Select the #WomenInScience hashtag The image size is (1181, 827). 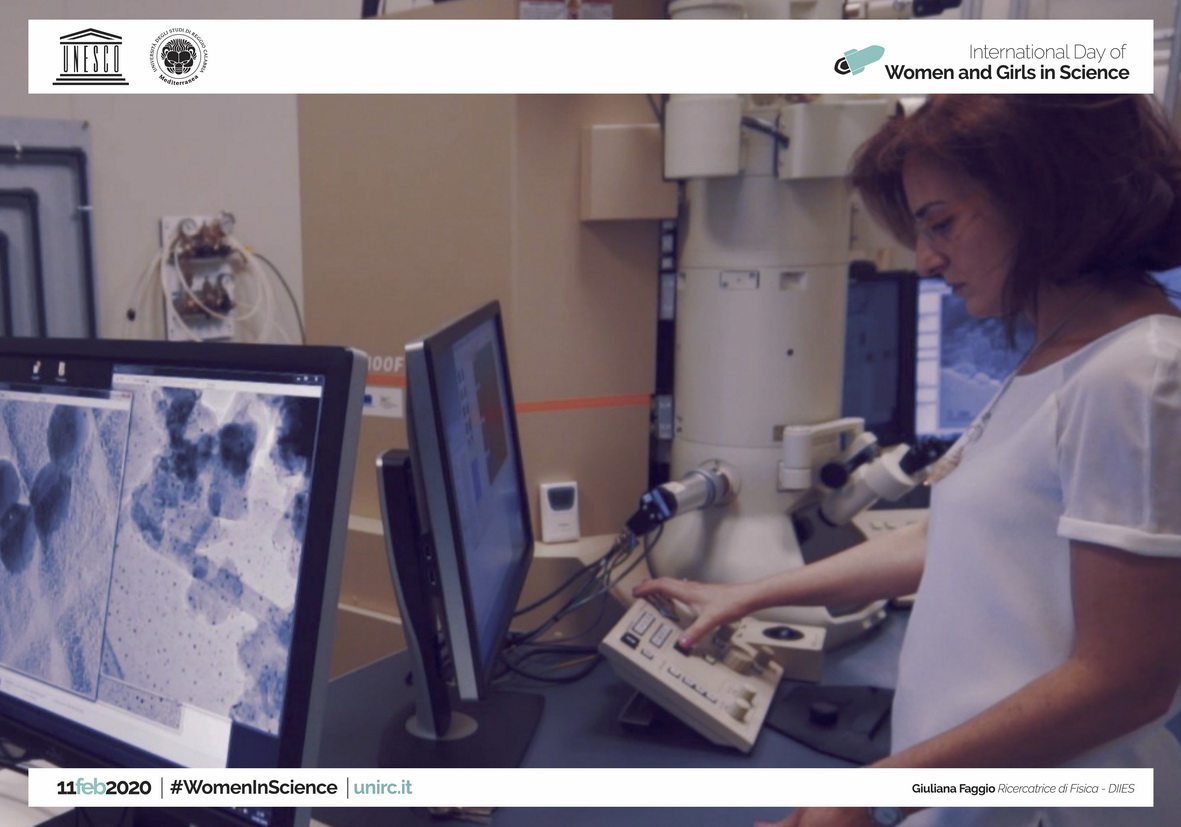pyautogui.click(x=253, y=788)
